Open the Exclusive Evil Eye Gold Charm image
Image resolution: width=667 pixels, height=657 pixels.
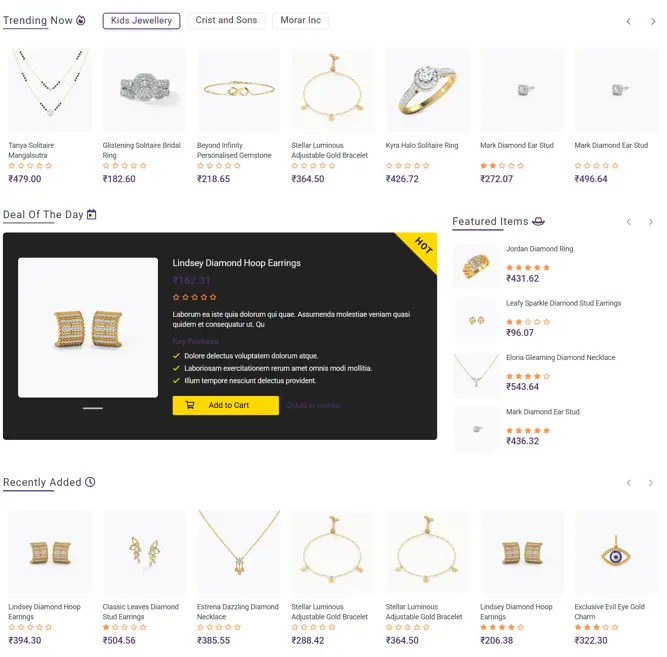(616, 551)
